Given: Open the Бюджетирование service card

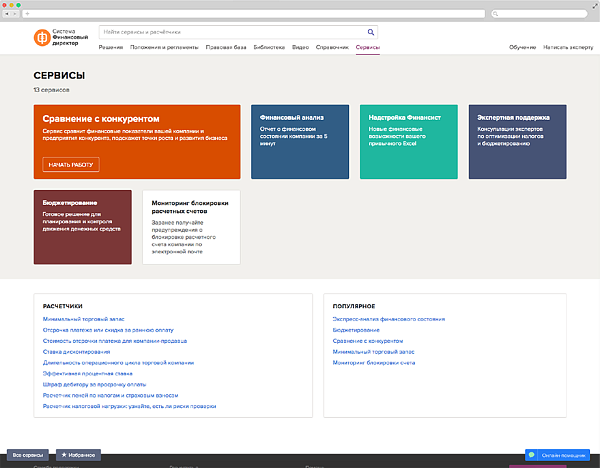Looking at the screenshot, I should (83, 227).
